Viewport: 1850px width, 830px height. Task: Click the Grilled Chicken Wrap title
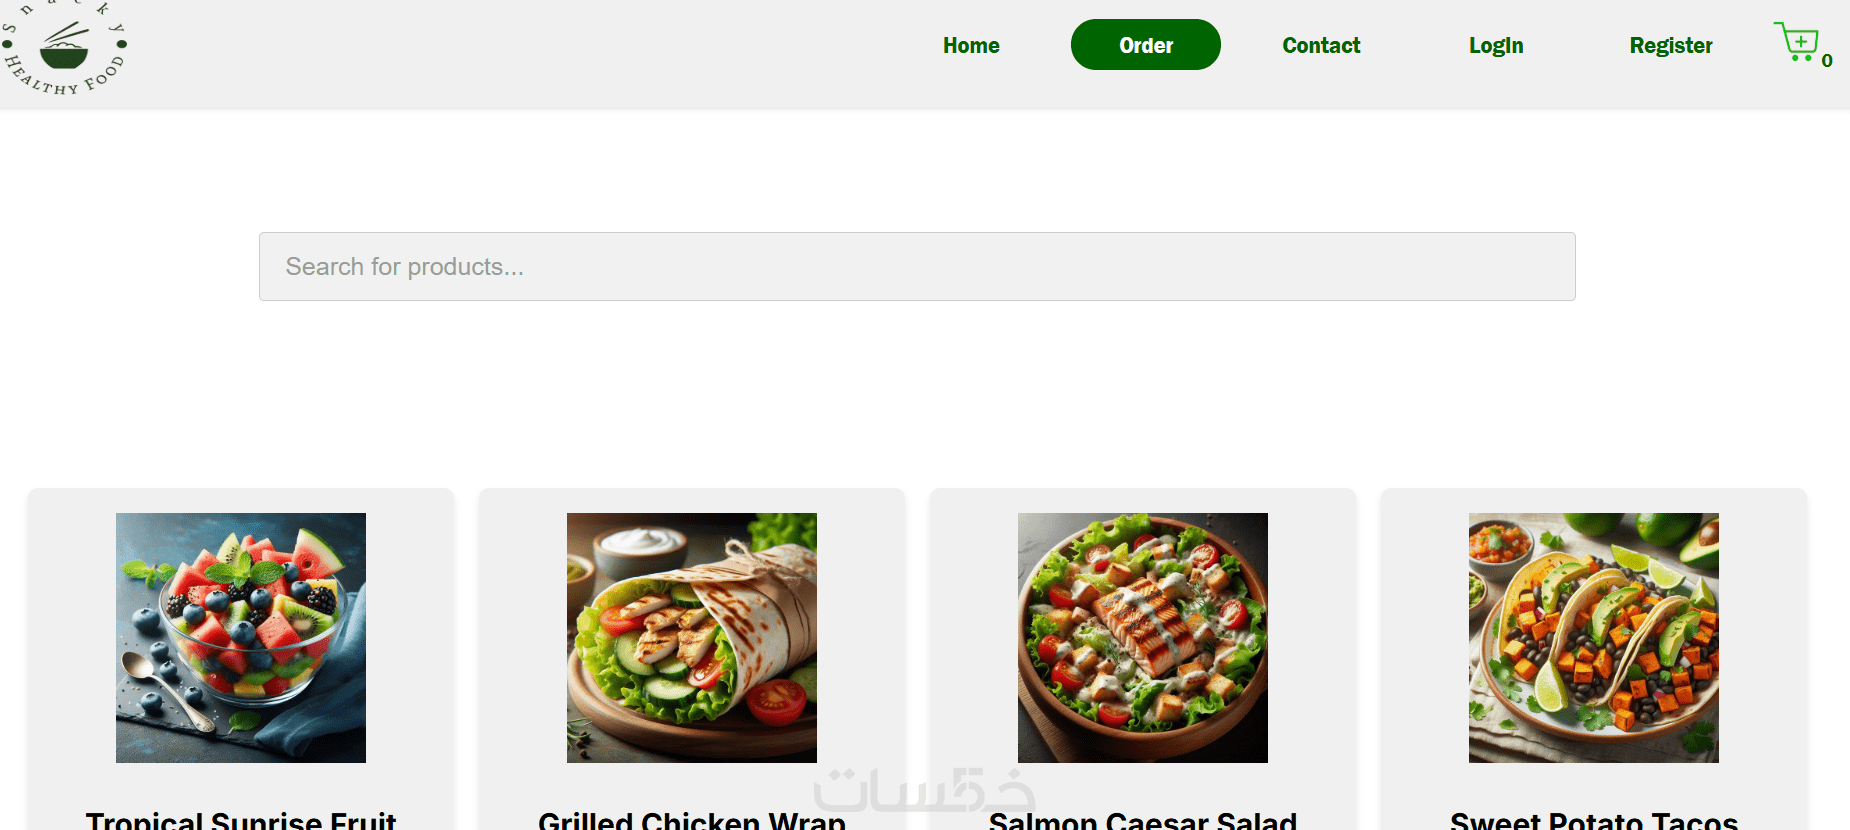click(692, 820)
